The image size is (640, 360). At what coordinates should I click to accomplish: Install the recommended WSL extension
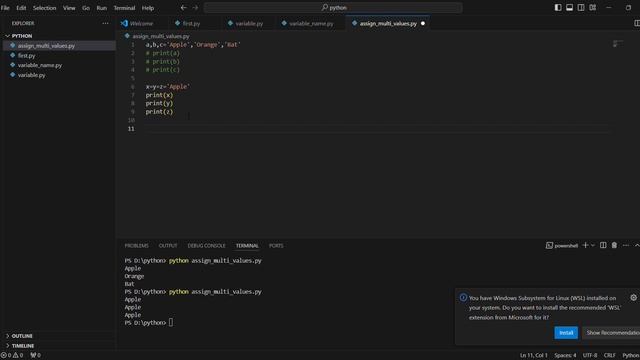pyautogui.click(x=566, y=333)
